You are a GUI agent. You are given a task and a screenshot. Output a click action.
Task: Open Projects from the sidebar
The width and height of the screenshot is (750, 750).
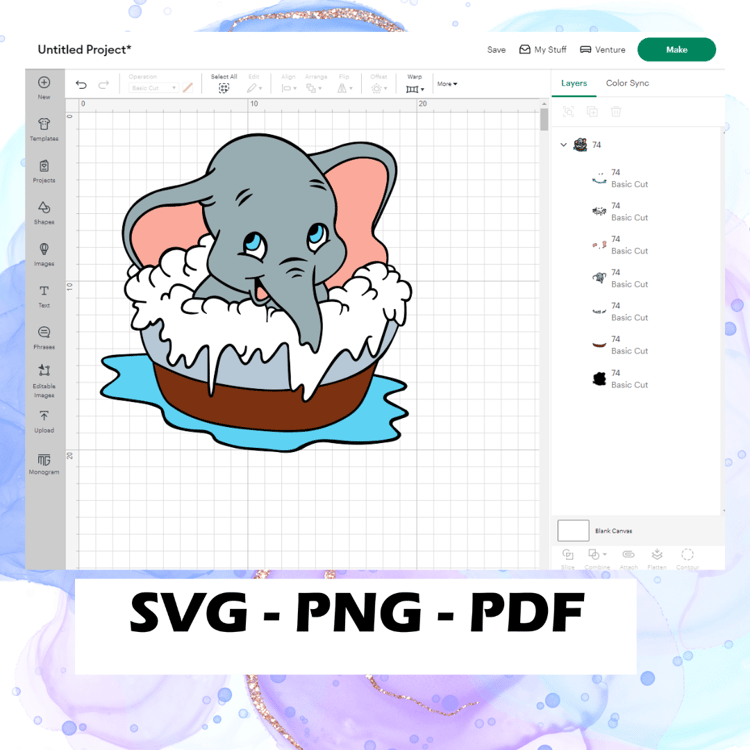[44, 171]
